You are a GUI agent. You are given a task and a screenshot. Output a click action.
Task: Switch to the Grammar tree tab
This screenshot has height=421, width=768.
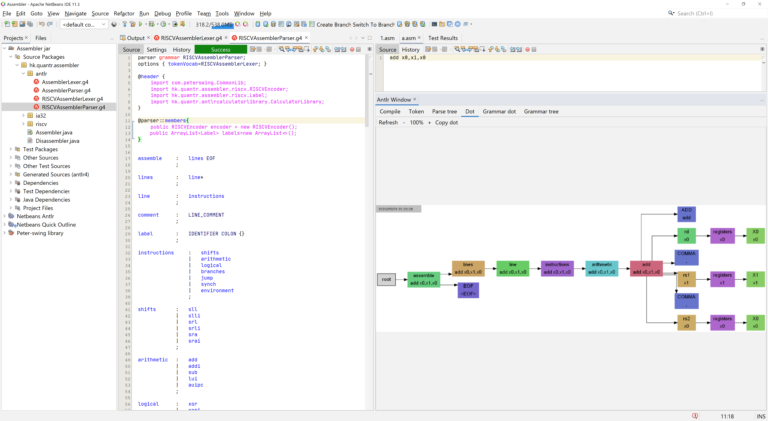tap(541, 112)
